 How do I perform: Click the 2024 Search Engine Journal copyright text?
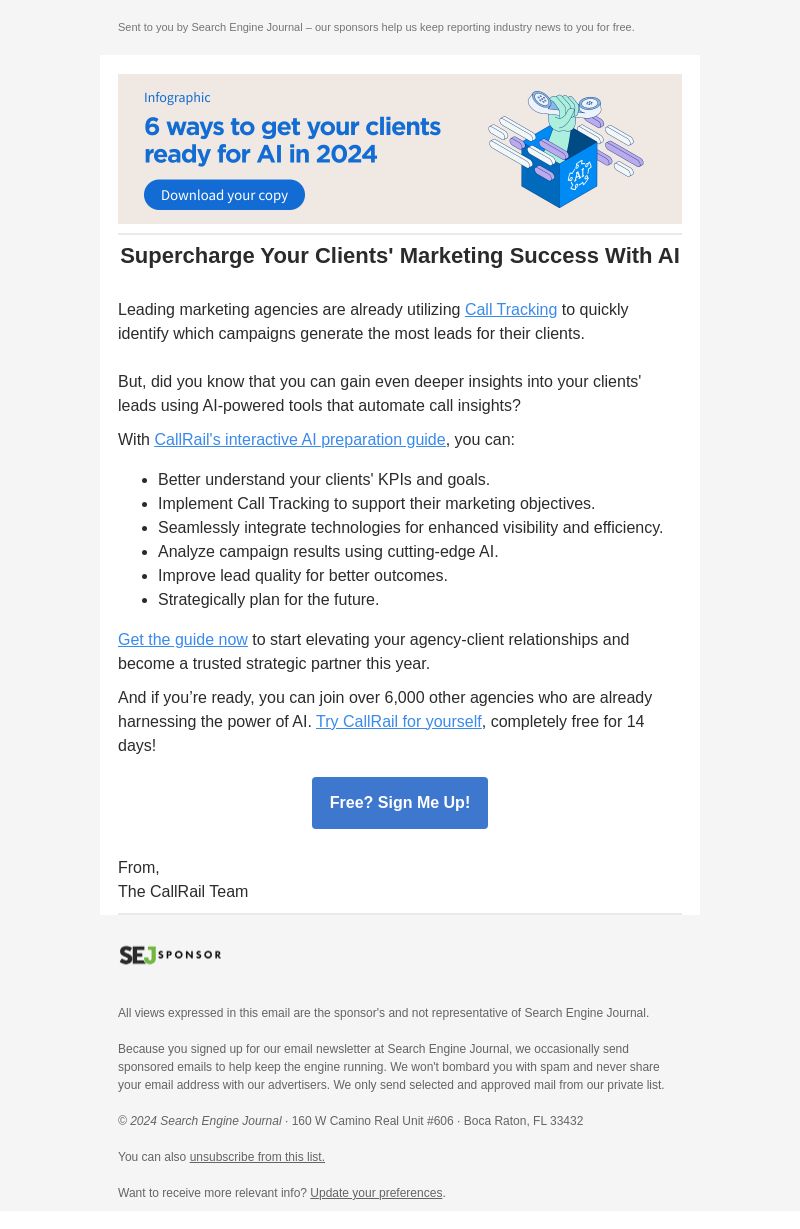[206, 1122]
